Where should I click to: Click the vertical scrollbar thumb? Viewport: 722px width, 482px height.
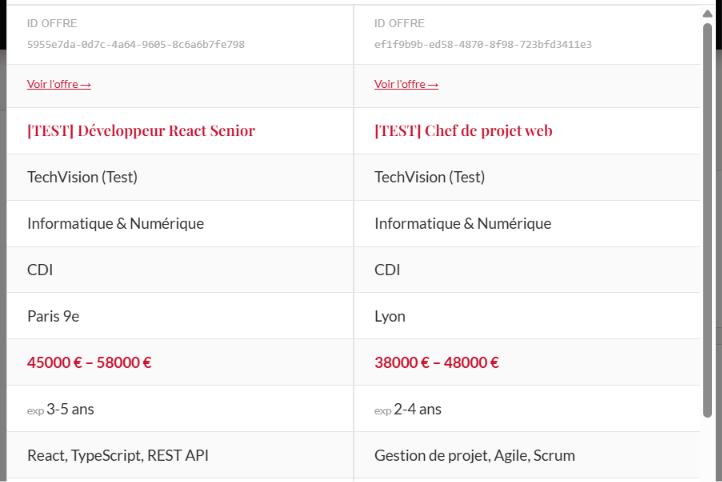pos(708,221)
